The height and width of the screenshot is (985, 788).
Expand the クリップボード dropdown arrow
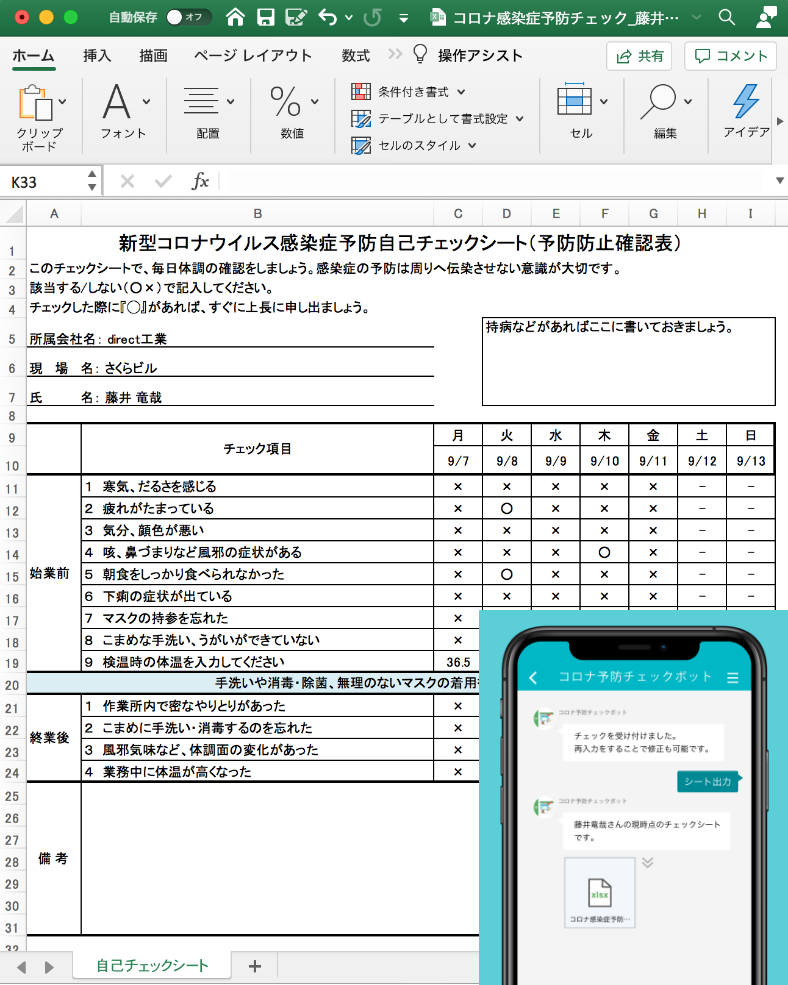tap(62, 101)
